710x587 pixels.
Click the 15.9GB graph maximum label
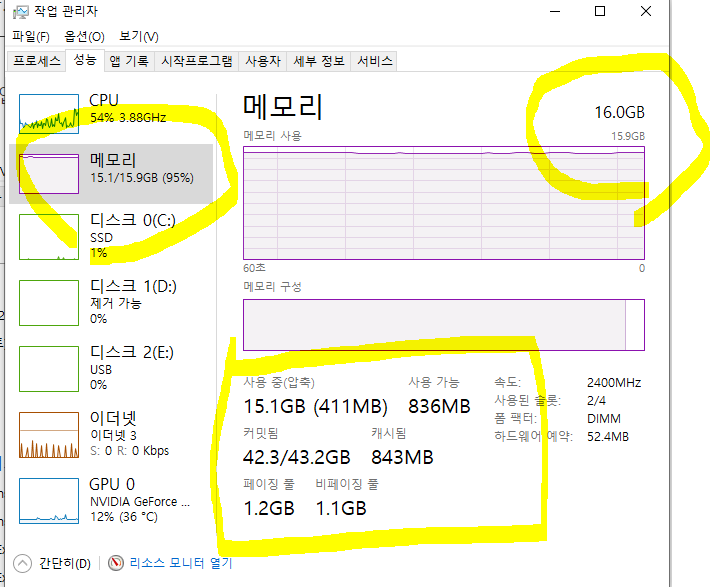click(x=628, y=136)
